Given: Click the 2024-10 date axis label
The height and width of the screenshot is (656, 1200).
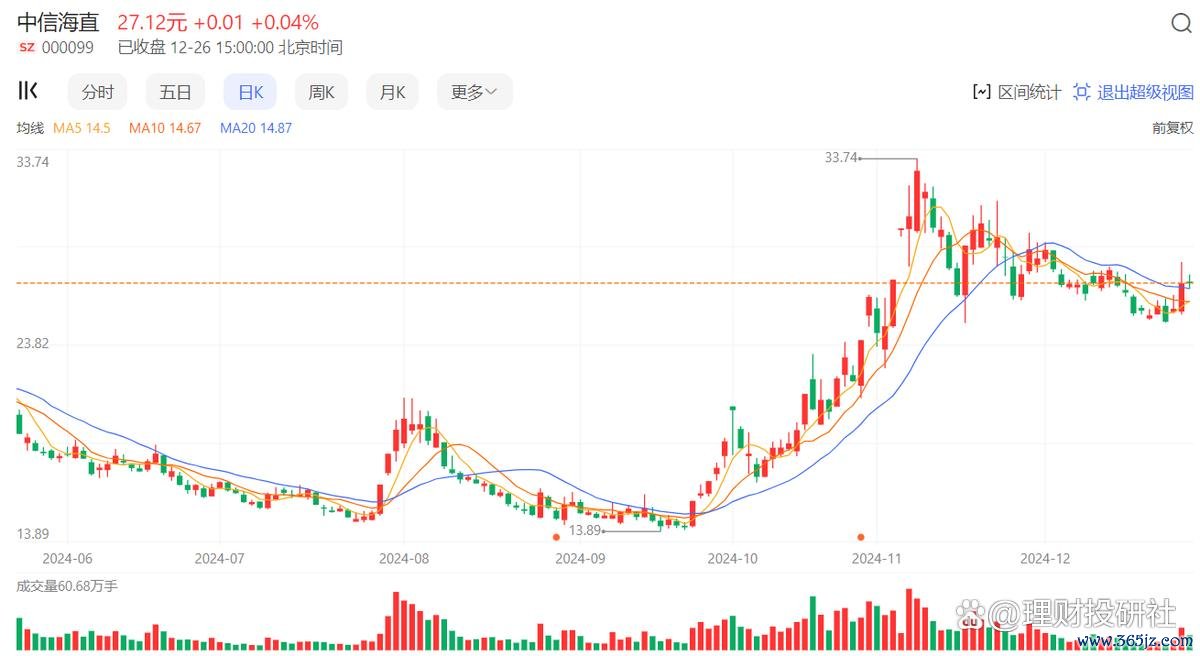Looking at the screenshot, I should [733, 558].
